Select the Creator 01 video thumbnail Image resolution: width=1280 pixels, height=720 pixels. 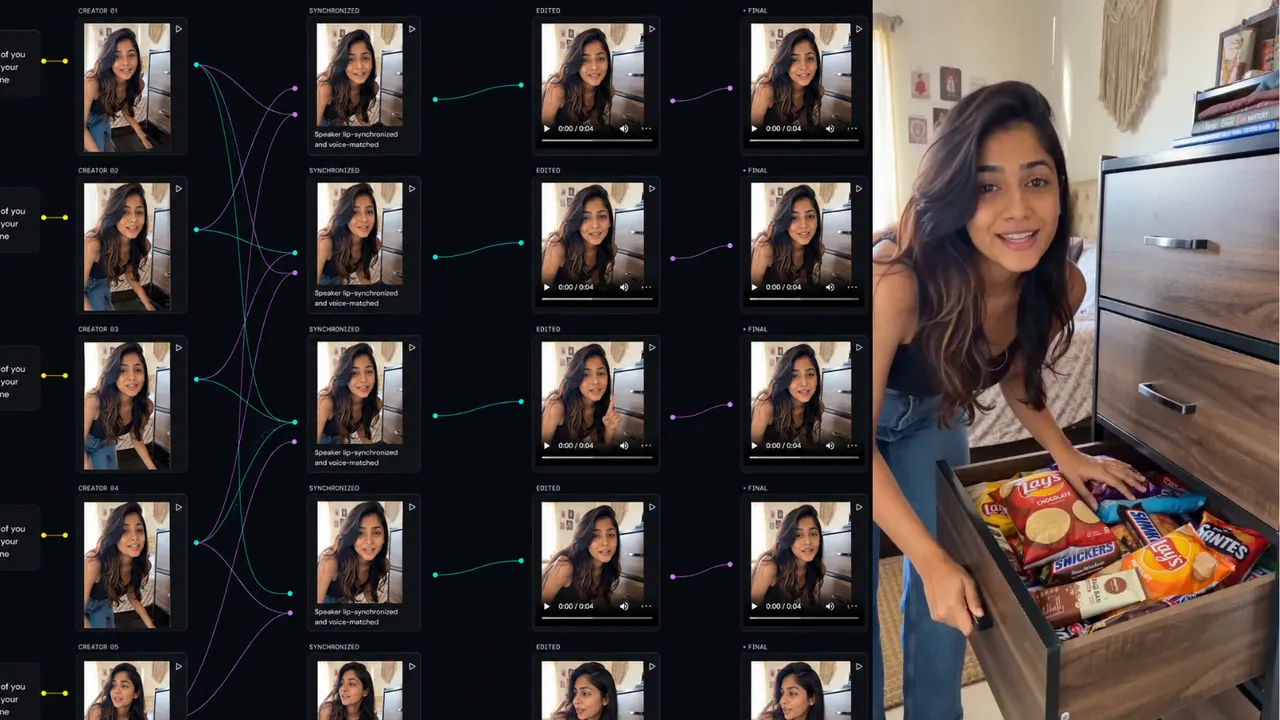[x=127, y=87]
